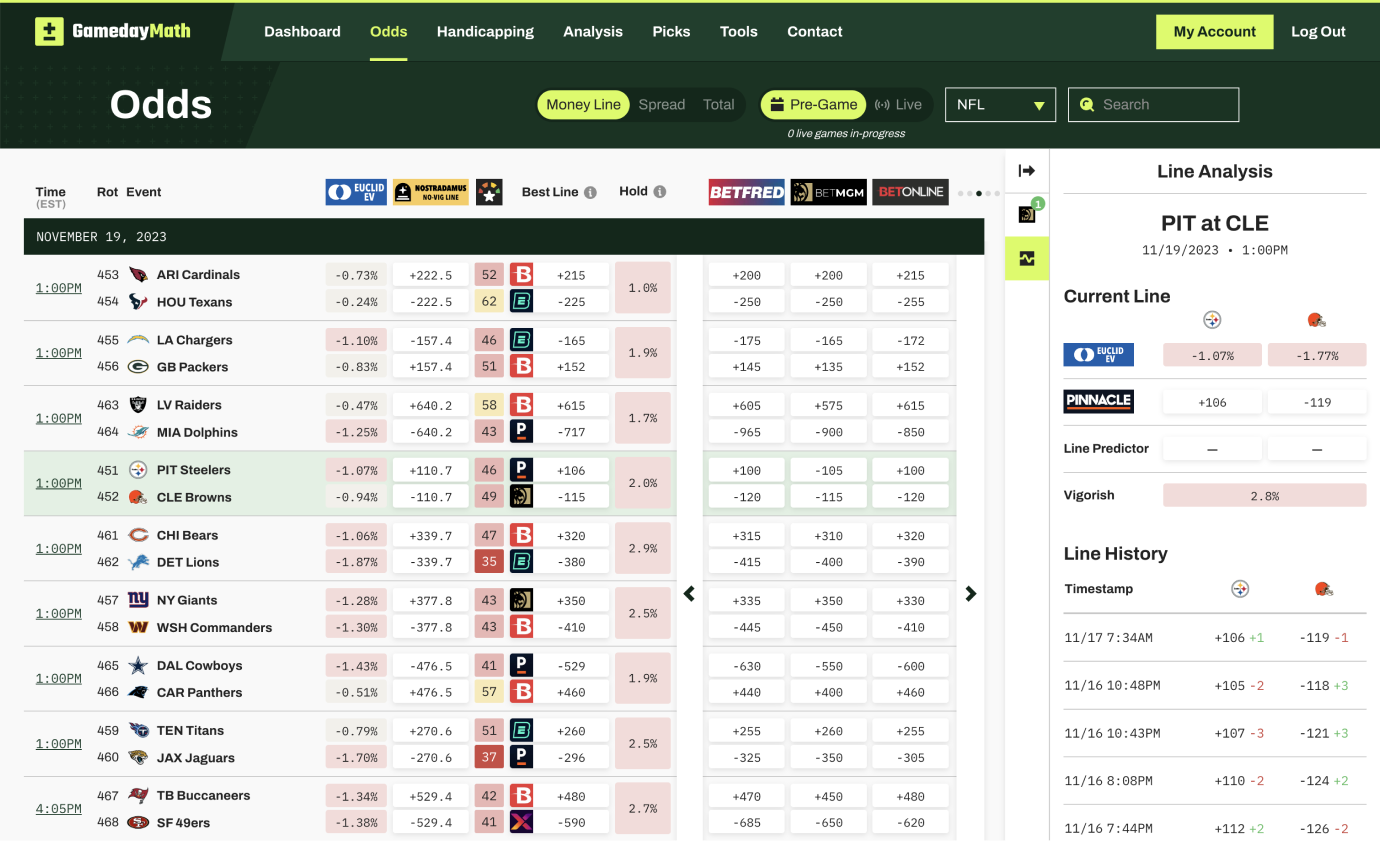Open the Euclid EV column logo
The height and width of the screenshot is (841, 1380).
[356, 191]
